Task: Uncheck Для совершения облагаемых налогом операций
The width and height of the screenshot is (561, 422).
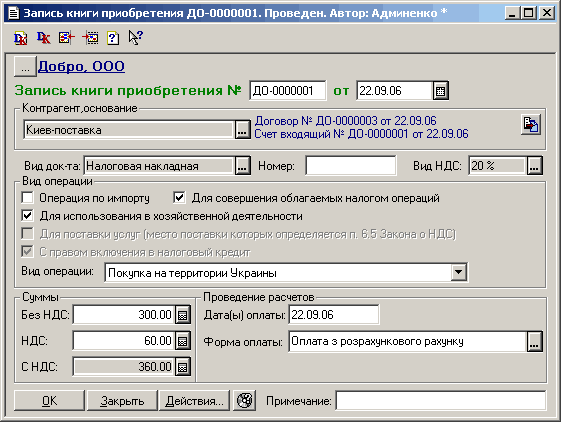Action: (x=179, y=198)
